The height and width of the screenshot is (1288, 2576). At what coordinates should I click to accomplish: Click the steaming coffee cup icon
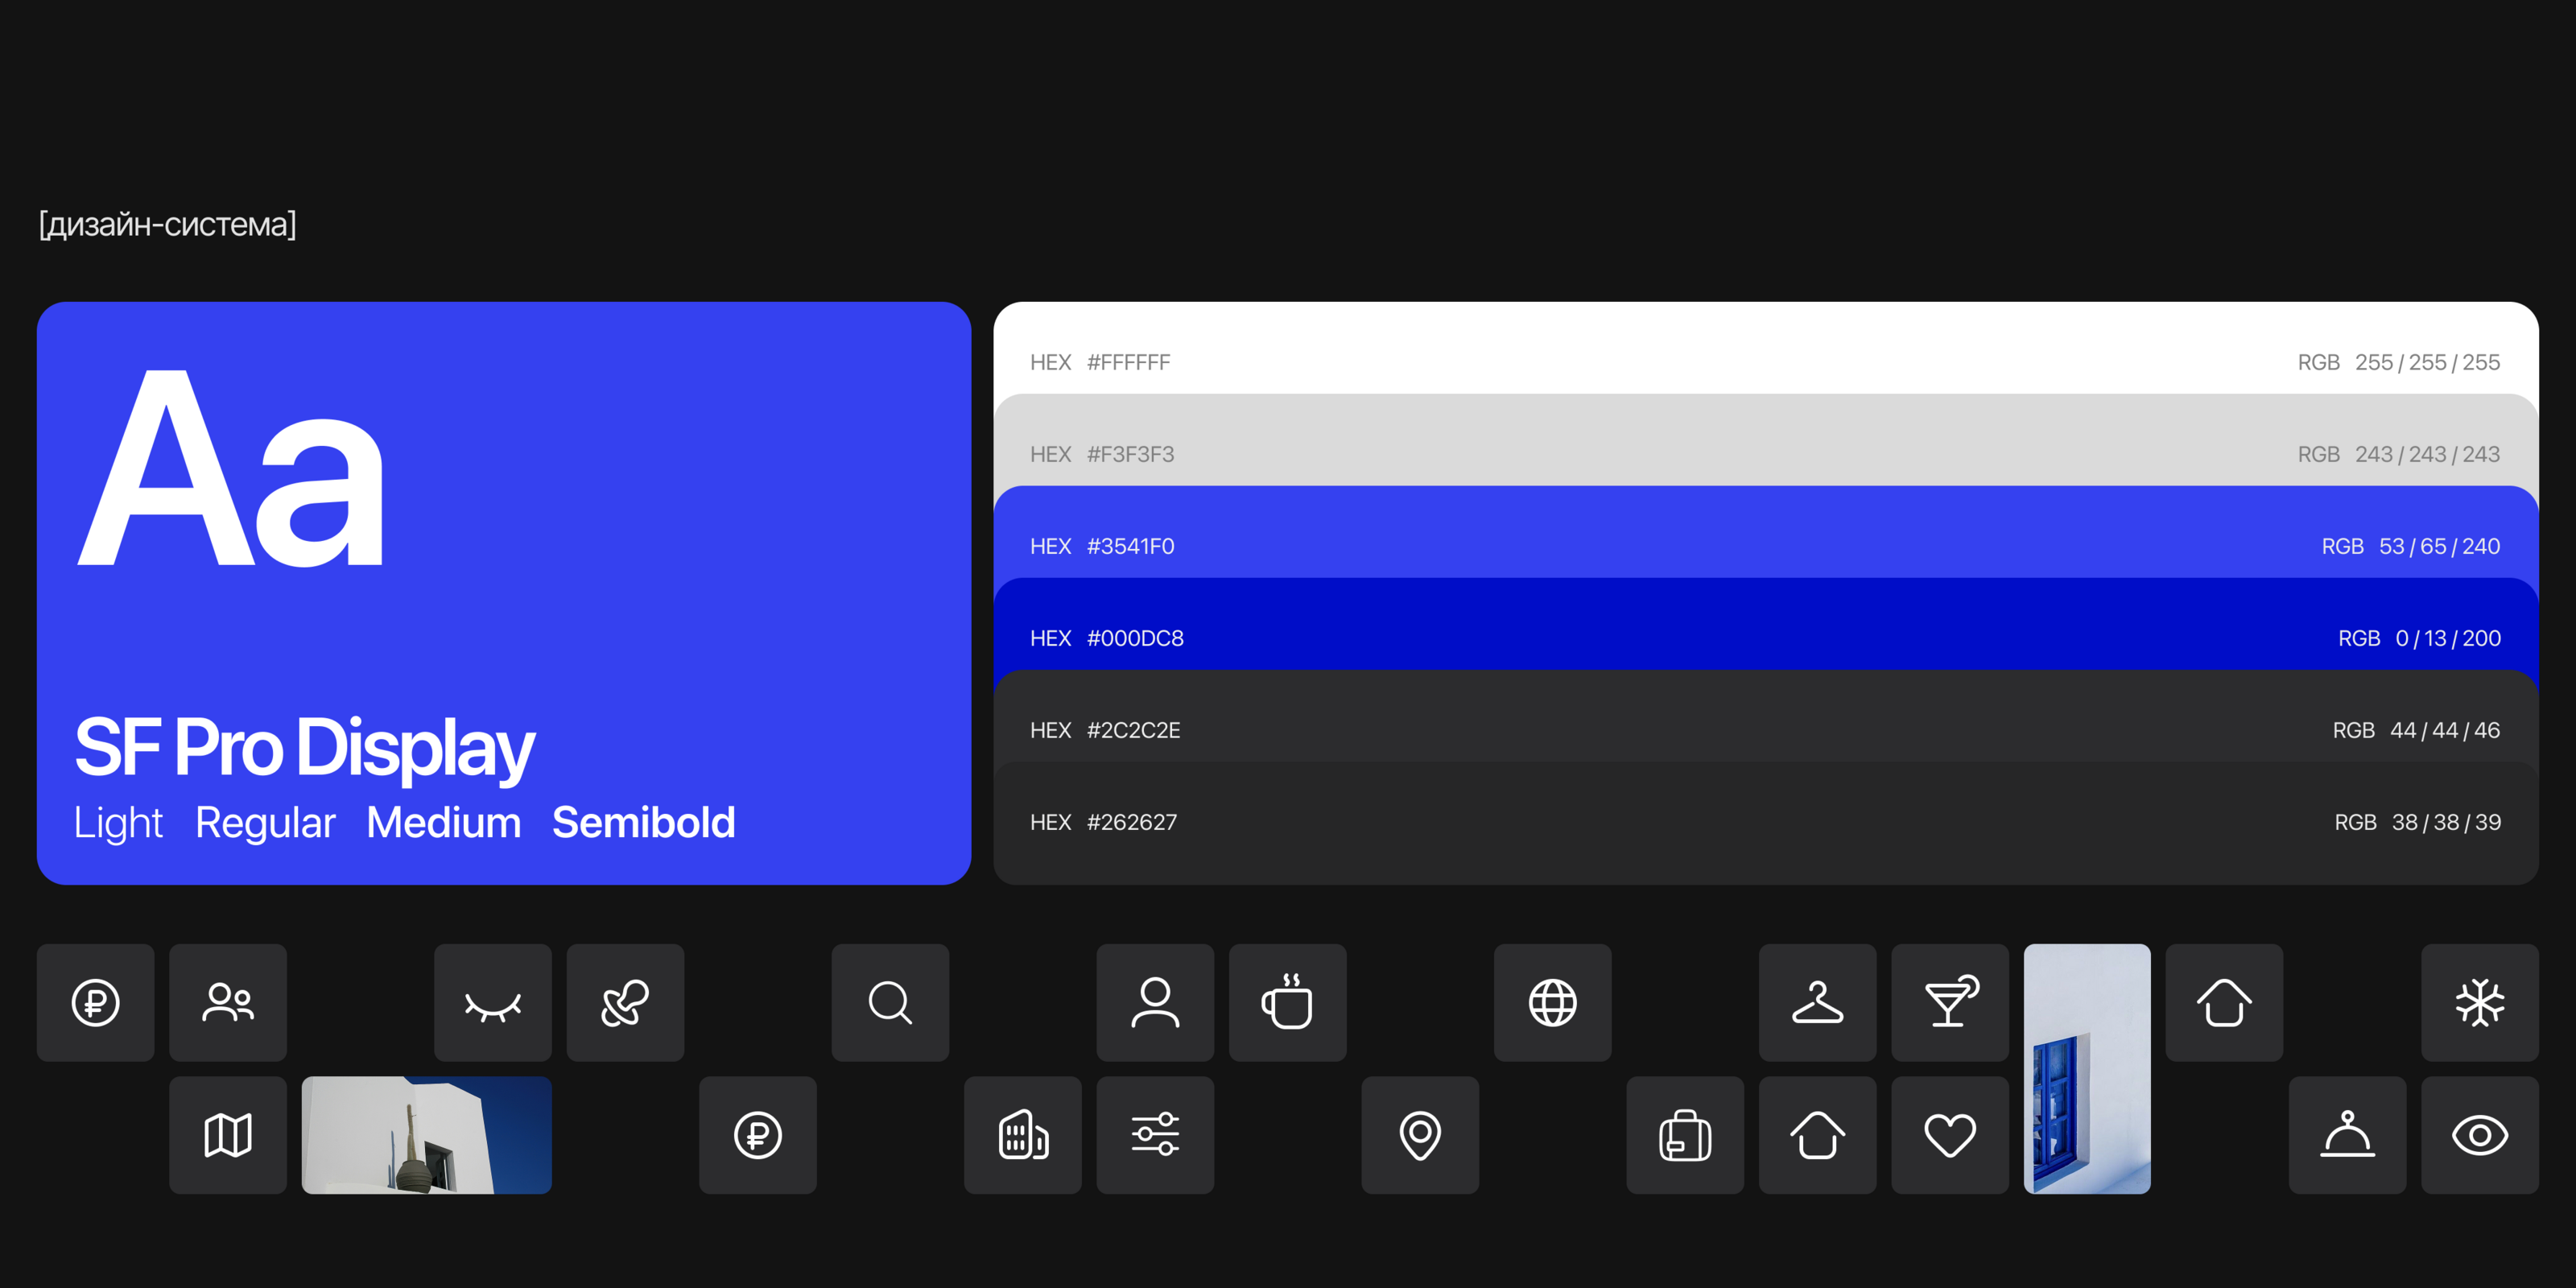tap(1287, 1002)
